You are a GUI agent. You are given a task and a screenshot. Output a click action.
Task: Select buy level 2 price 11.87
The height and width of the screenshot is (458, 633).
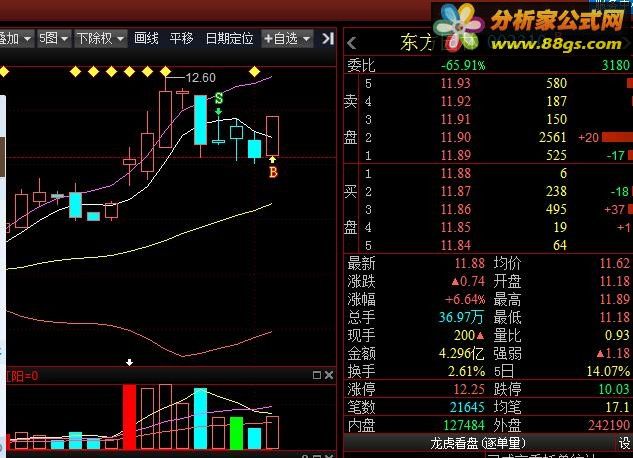pyautogui.click(x=456, y=191)
